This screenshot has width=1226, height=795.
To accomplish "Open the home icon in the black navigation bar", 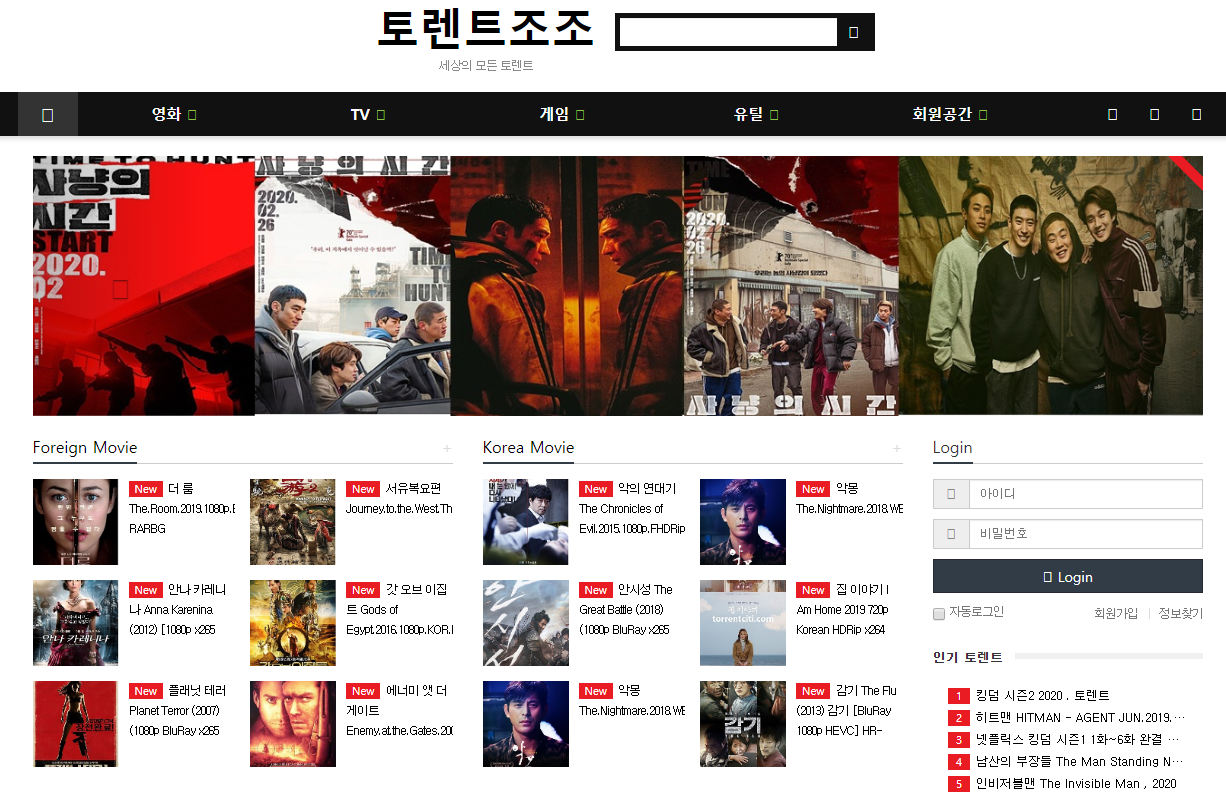I will tap(47, 115).
